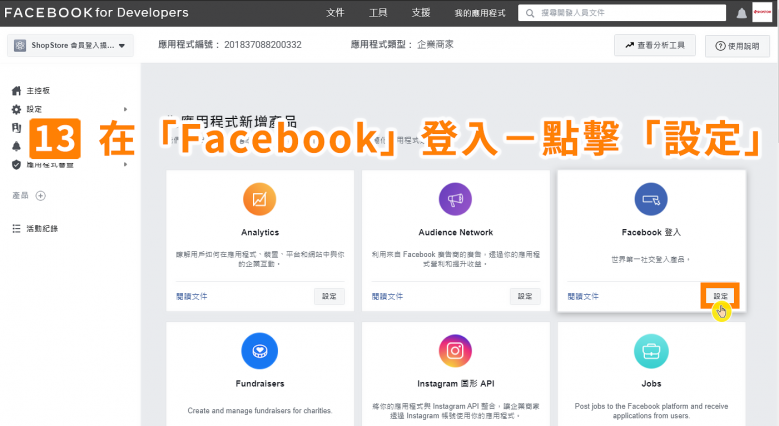Click the app review shield icon
The width and height of the screenshot is (779, 426).
coord(16,165)
